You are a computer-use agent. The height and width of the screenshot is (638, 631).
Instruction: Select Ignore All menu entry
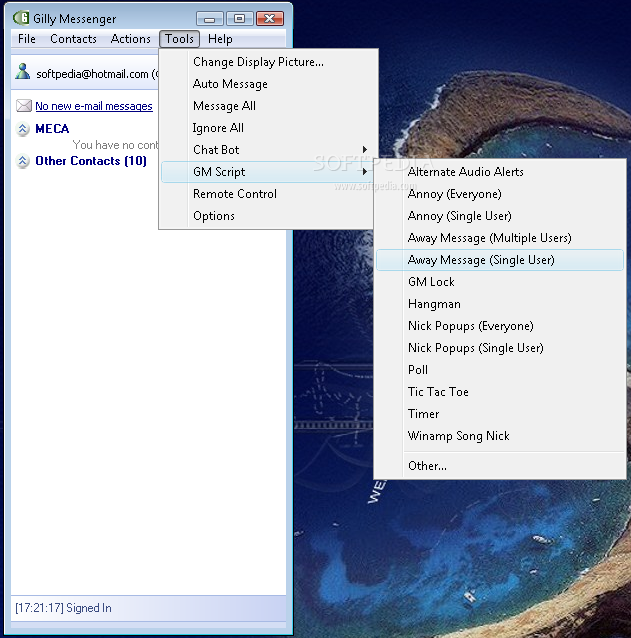pos(267,128)
